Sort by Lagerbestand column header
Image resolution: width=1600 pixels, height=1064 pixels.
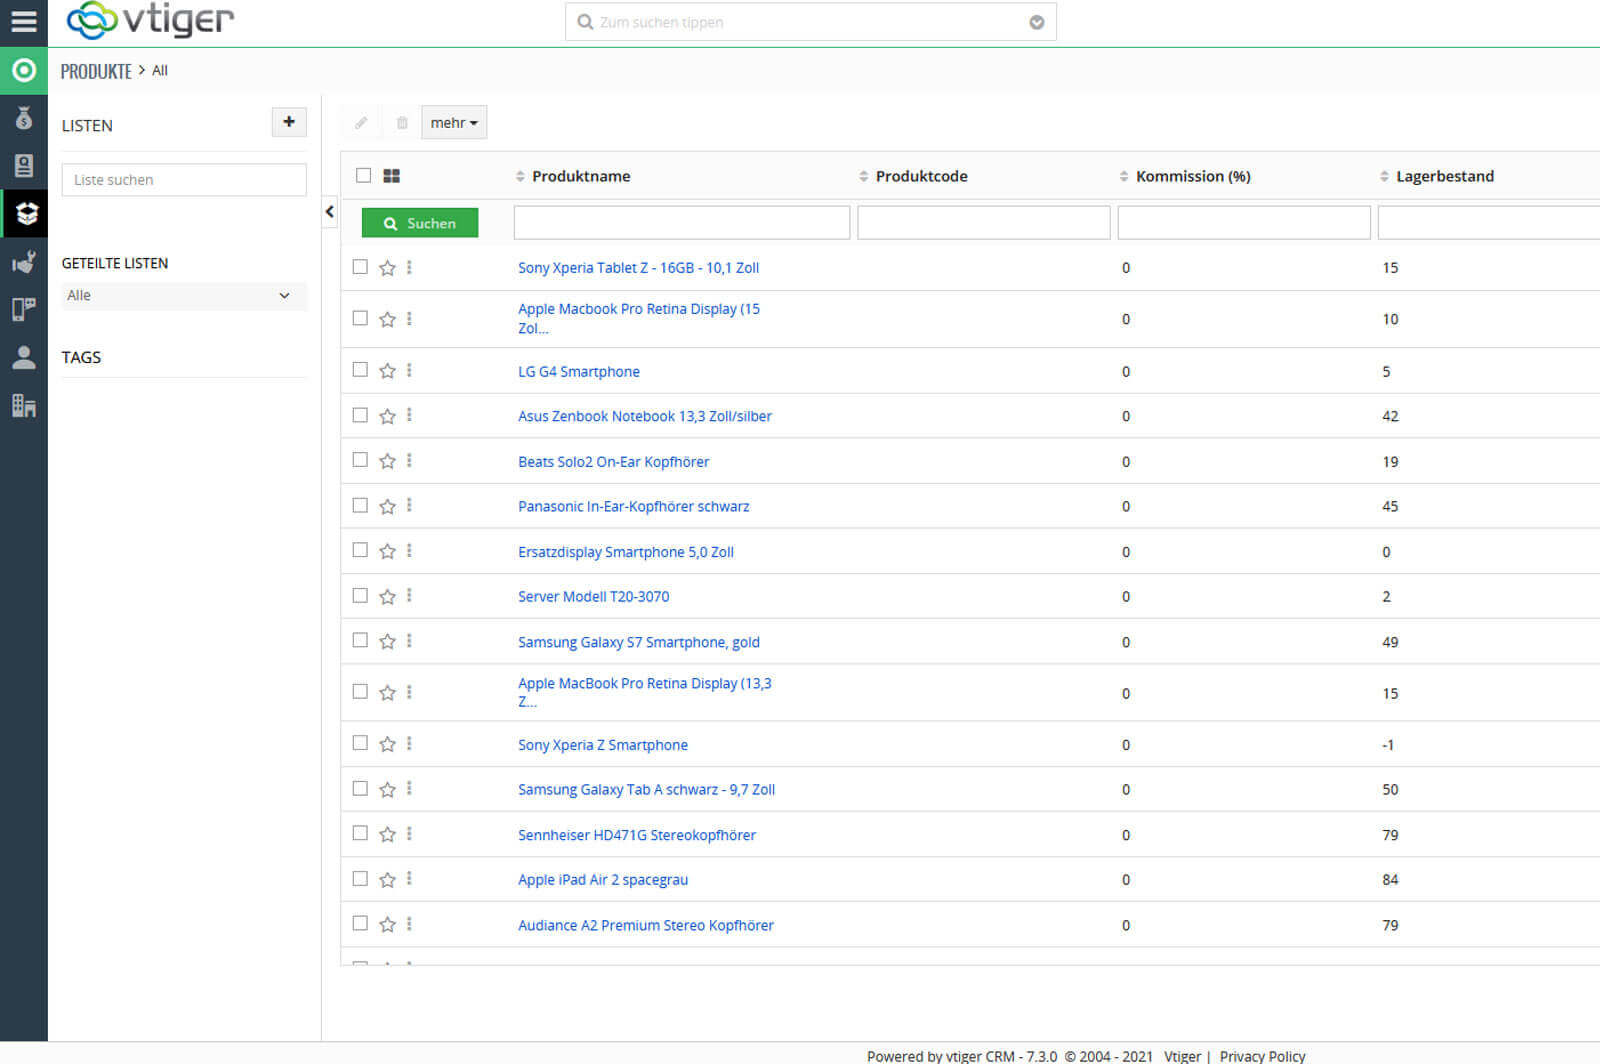click(1444, 176)
